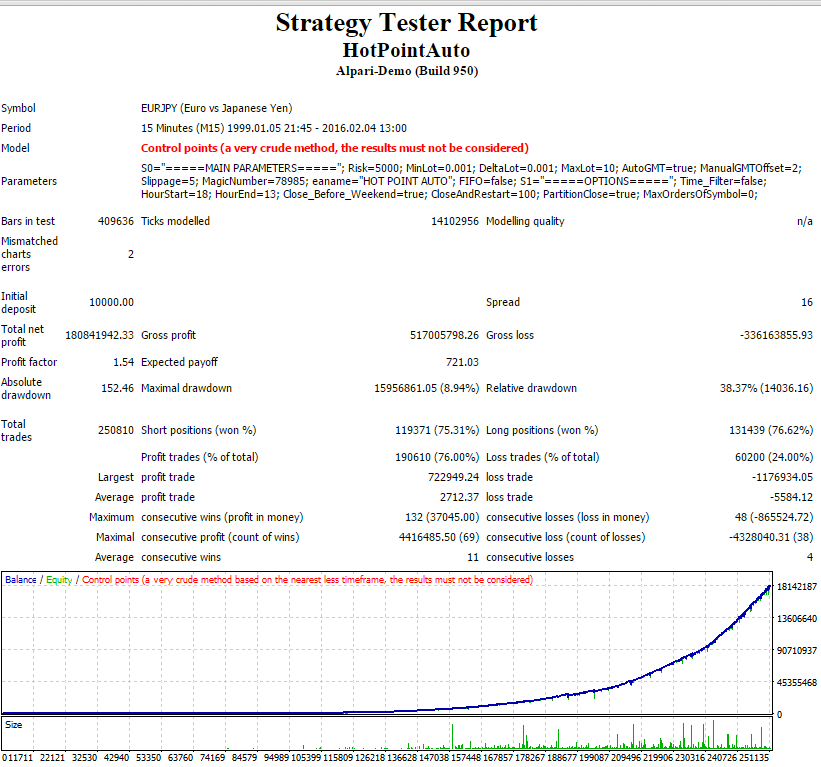Click long positions value '131439 (76.62%)'
Screen dimensions: 821x767
point(771,430)
